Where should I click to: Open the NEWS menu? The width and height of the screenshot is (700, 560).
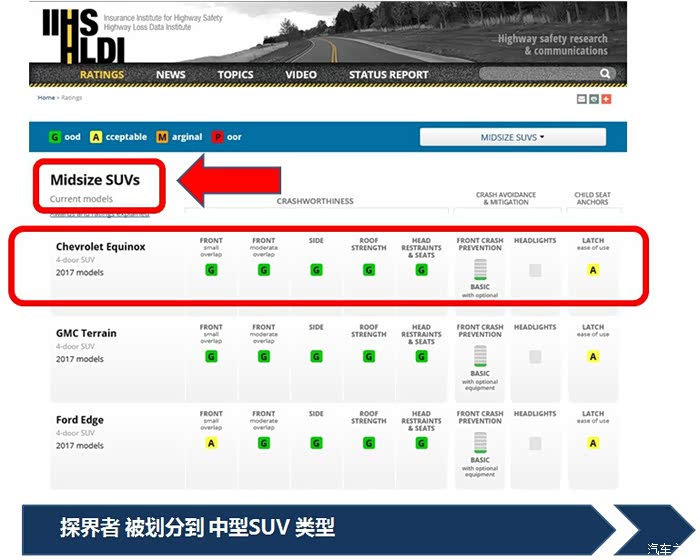[x=171, y=75]
